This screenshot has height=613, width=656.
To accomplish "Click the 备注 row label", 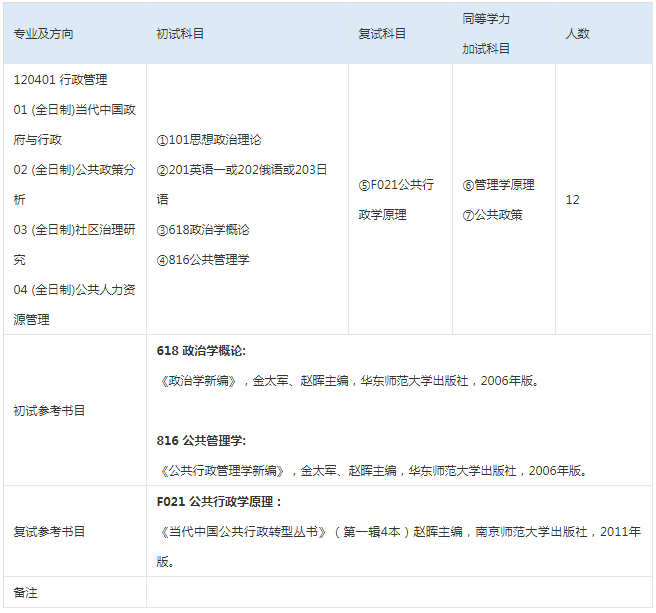I will [26, 593].
